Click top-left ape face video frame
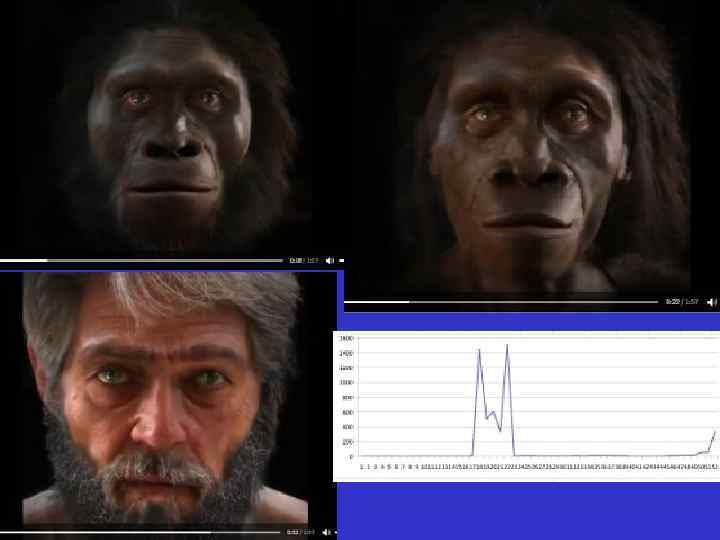Image resolution: width=720 pixels, height=540 pixels. tap(172, 128)
